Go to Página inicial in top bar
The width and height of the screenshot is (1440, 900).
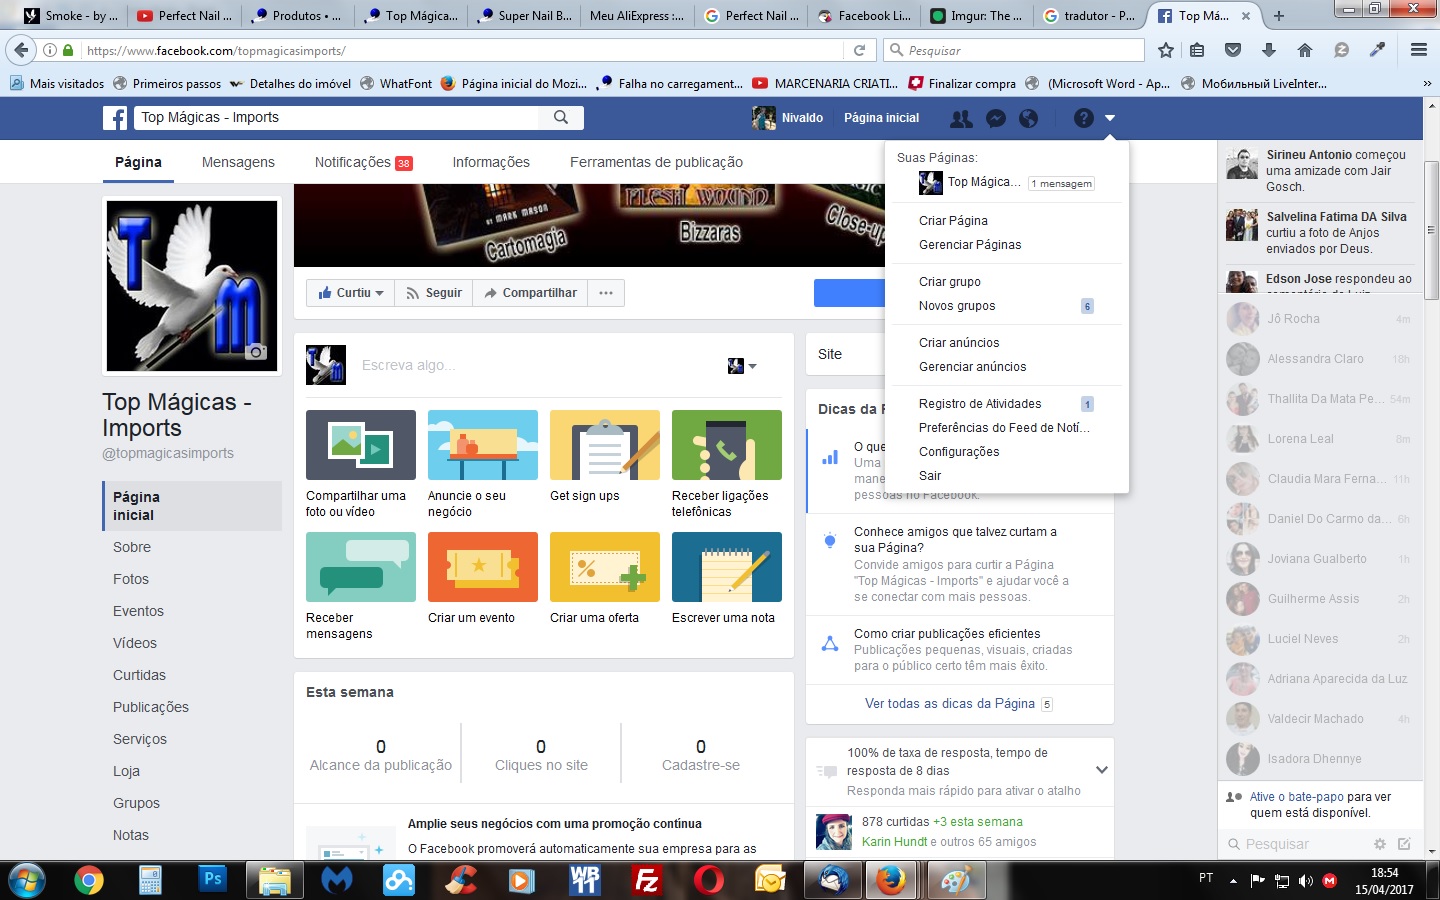[881, 118]
